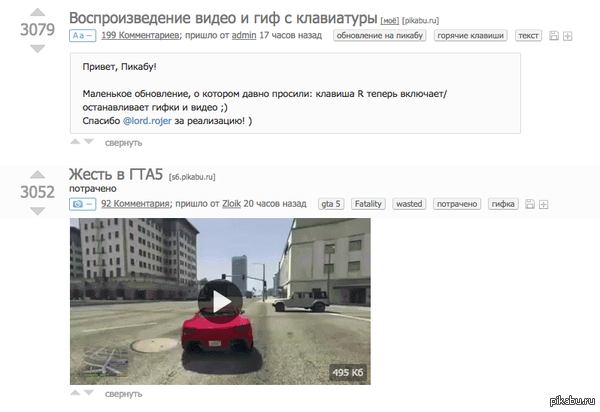Save the keyboard playback post with floppy icon
Viewport: 600px width, 412px height.
pos(554,36)
